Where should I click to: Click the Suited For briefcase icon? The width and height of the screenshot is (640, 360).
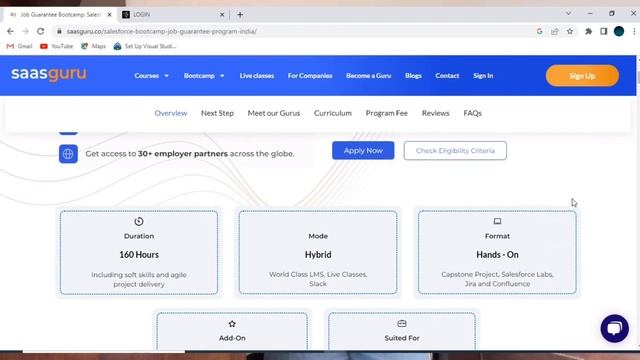click(x=402, y=324)
